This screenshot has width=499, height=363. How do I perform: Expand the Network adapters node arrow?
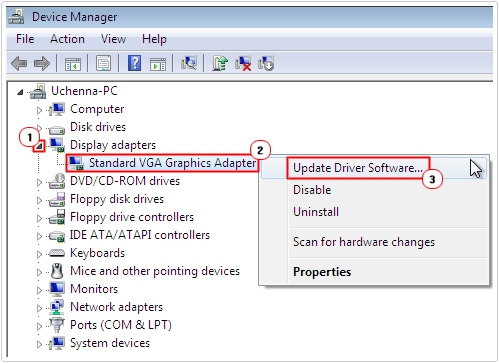[39, 308]
